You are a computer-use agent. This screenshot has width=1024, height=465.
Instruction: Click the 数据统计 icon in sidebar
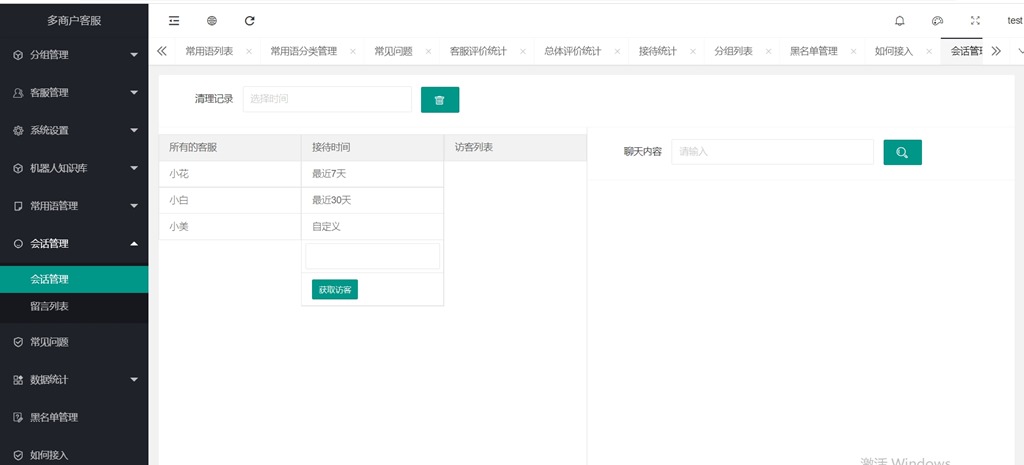click(x=18, y=380)
